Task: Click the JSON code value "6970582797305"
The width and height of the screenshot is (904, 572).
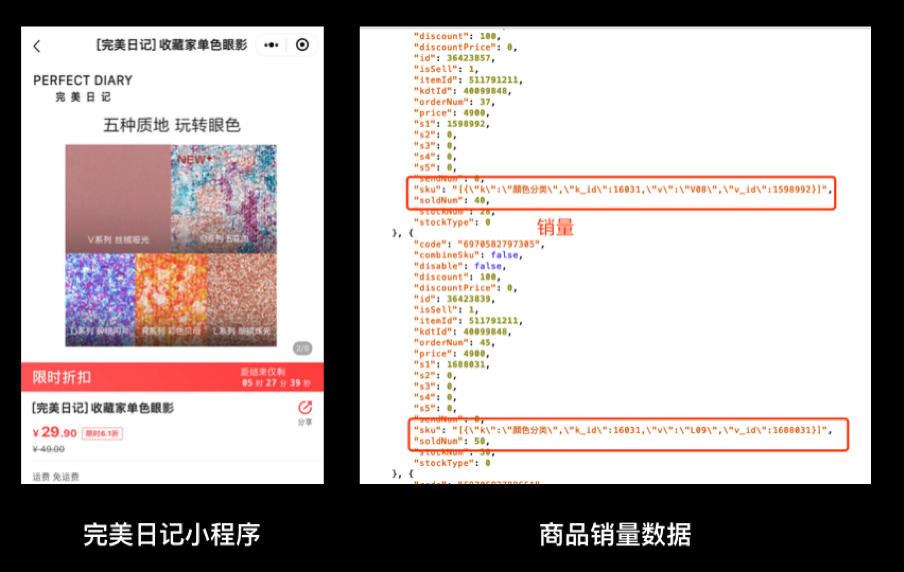Action: [x=499, y=244]
